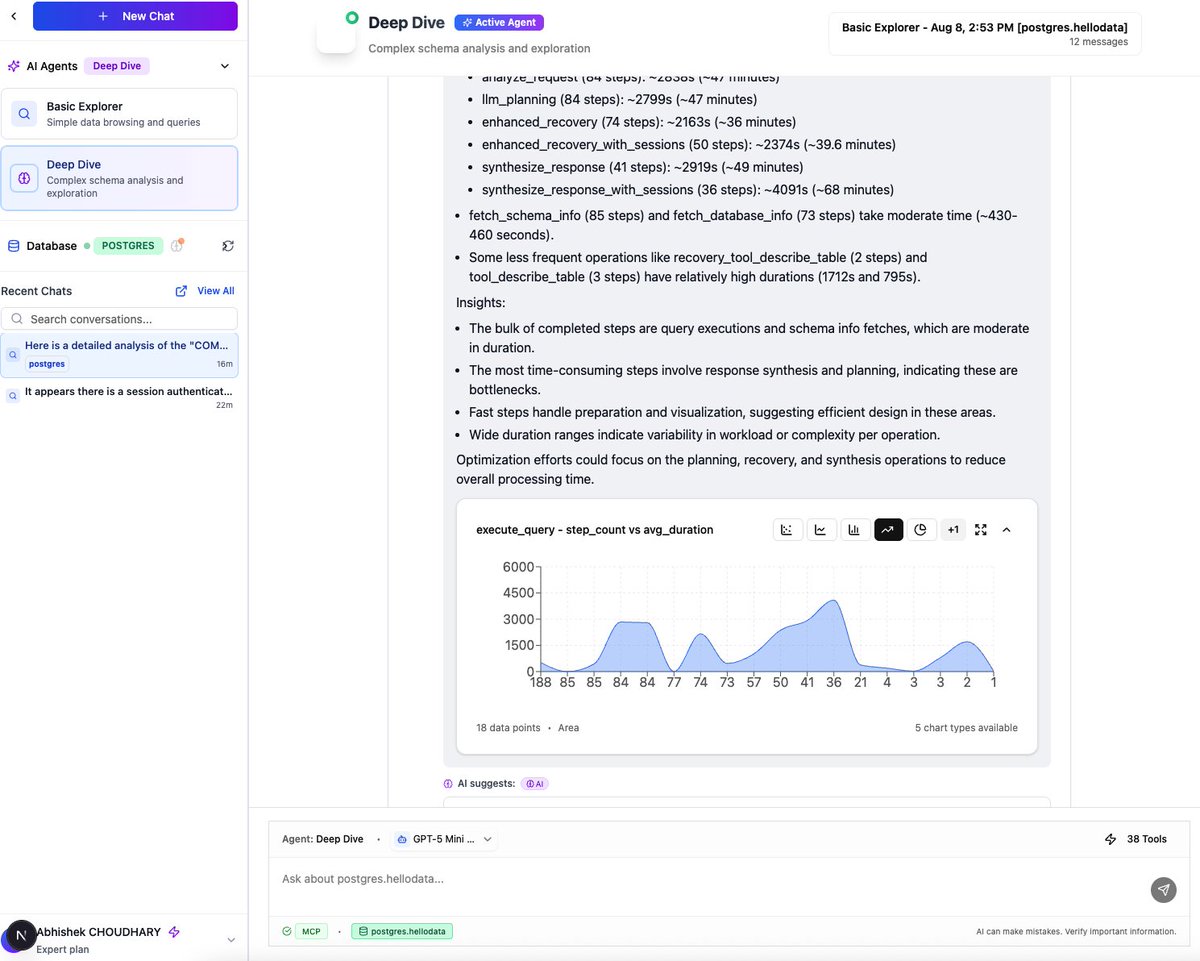
Task: Switch chart to pie chart type
Action: tap(921, 530)
